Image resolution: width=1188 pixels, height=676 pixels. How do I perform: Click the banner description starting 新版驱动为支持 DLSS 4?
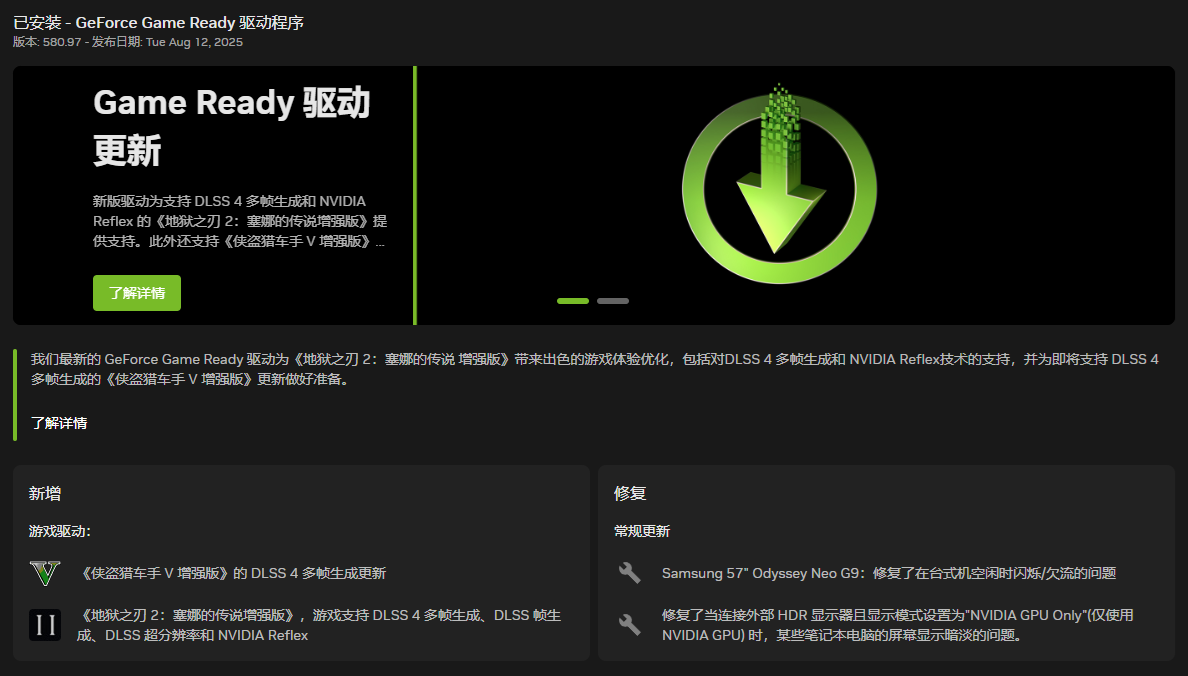pos(239,221)
